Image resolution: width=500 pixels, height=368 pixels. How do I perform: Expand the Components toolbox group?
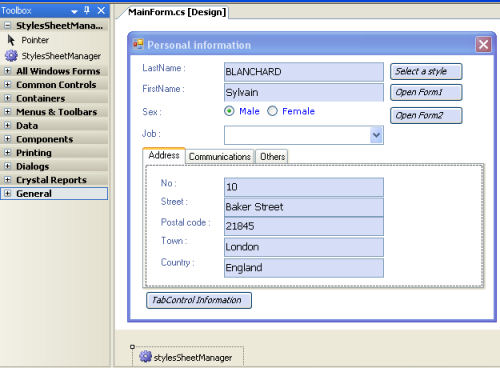click(x=7, y=139)
